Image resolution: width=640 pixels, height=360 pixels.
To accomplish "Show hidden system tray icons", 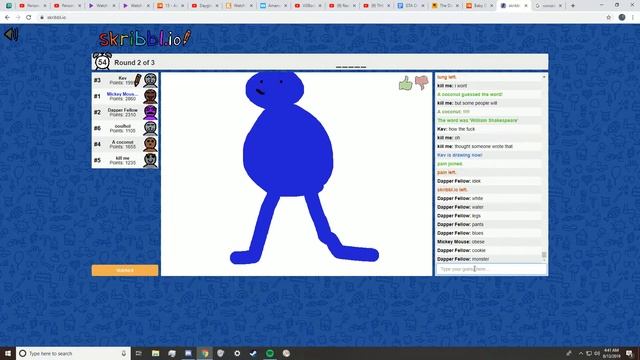I will 580,353.
